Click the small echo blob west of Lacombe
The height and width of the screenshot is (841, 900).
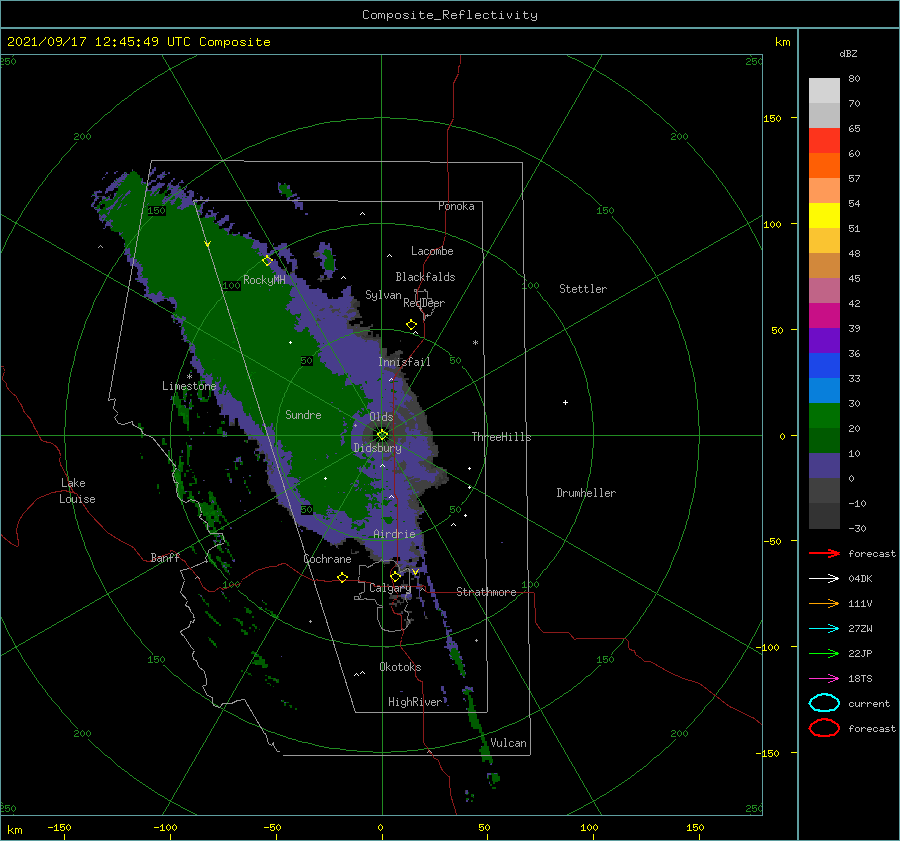pos(327,259)
